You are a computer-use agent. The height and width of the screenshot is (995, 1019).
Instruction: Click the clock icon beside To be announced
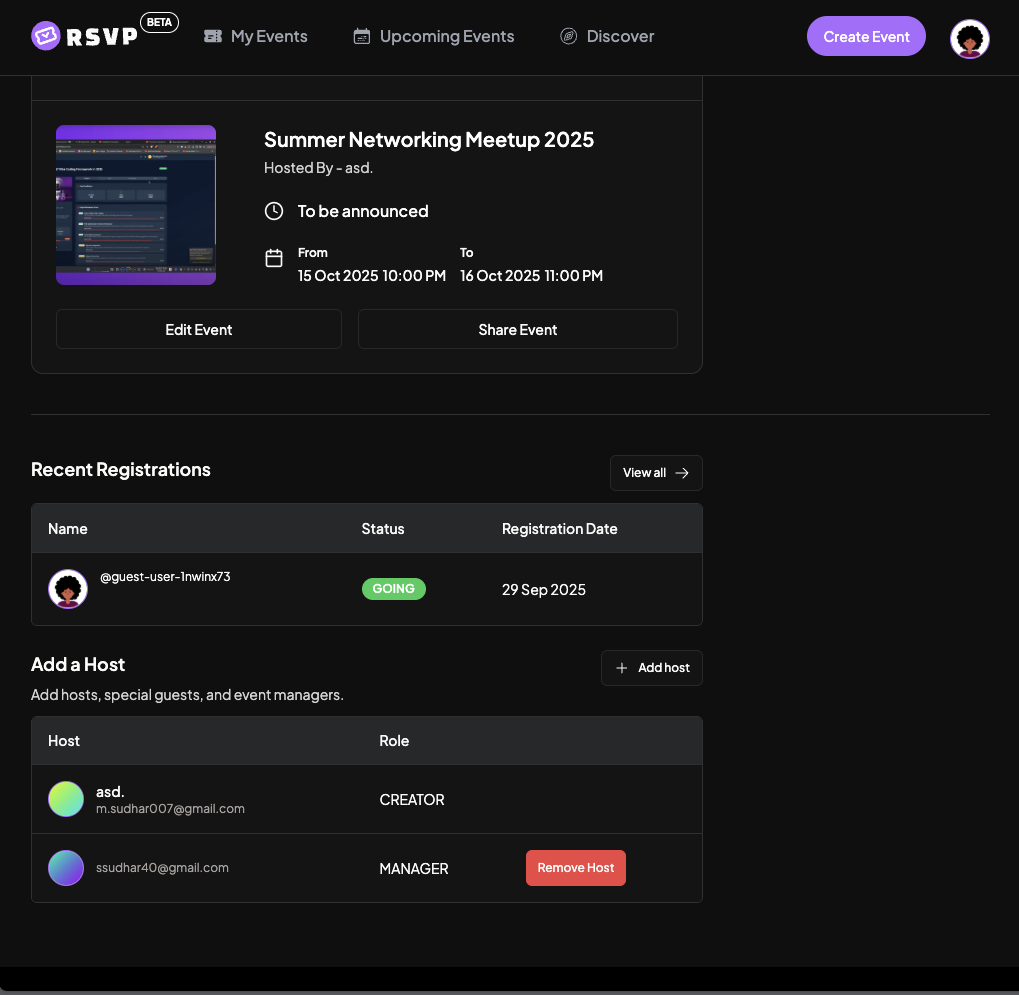[x=273, y=211]
